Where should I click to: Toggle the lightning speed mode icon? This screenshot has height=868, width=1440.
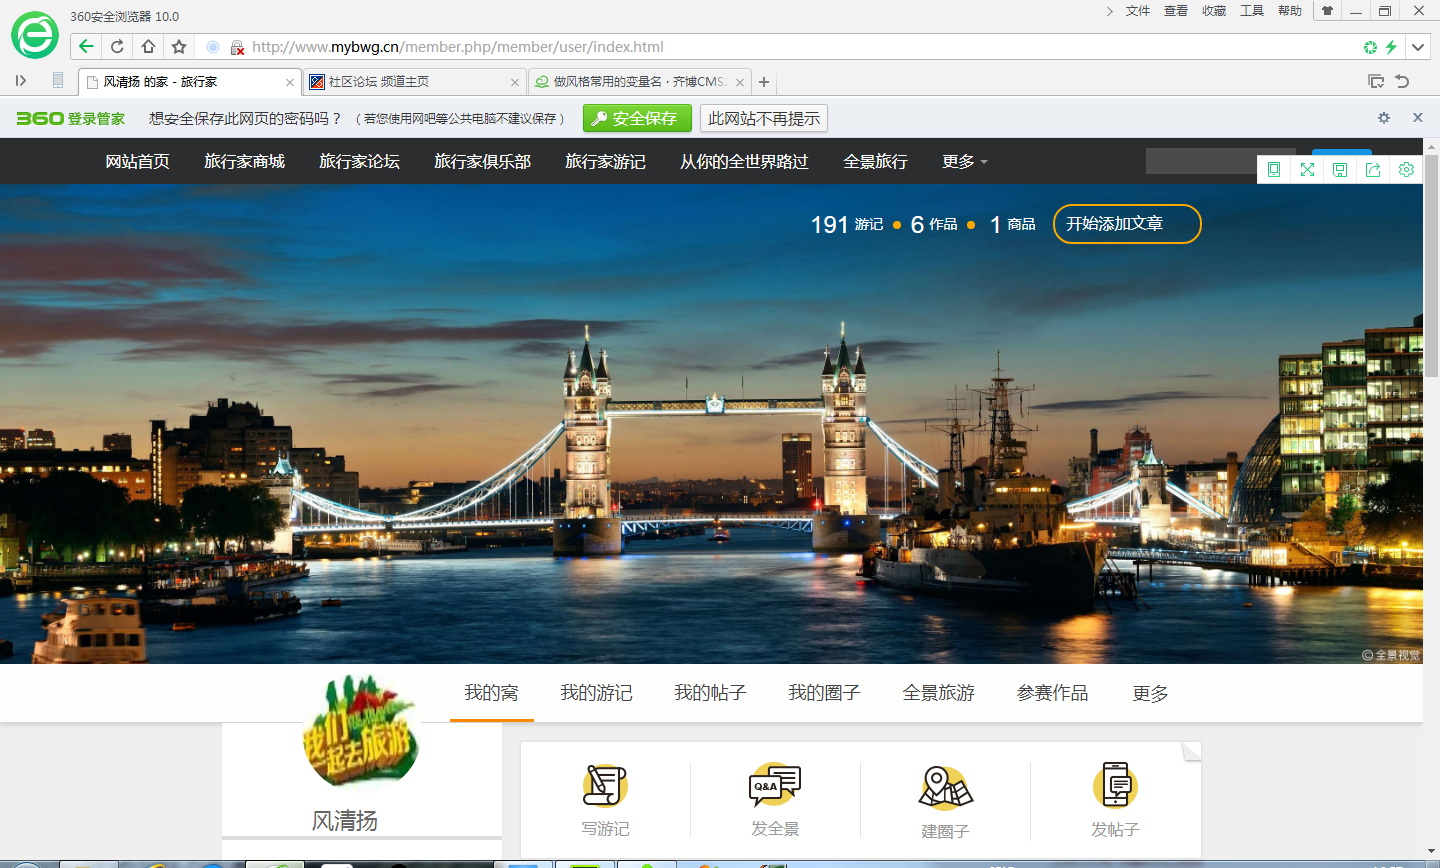pos(1391,47)
